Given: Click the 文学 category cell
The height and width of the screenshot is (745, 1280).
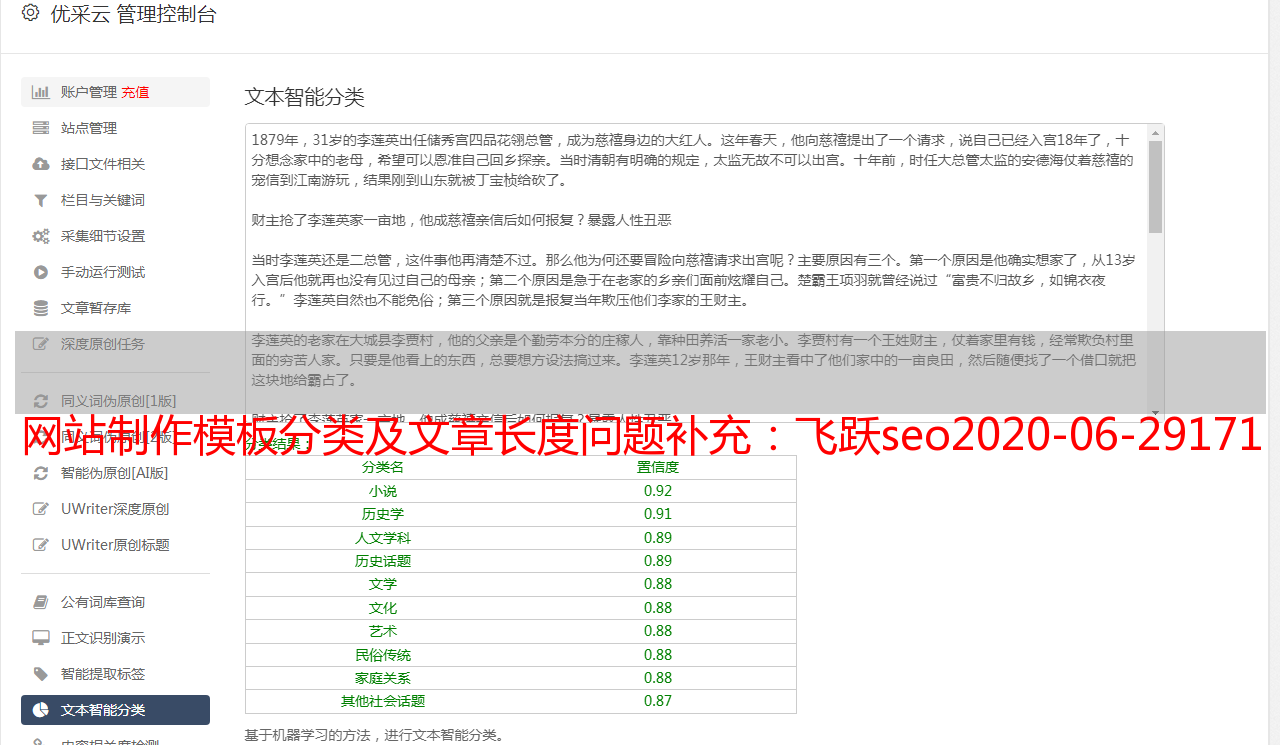Looking at the screenshot, I should pyautogui.click(x=383, y=584).
